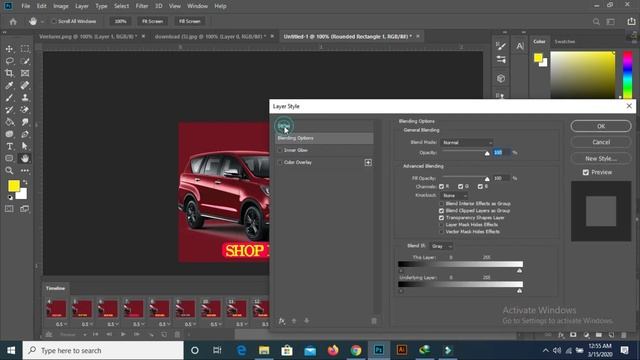Enable the Color Overlay effect
The image size is (640, 360).
pyautogui.click(x=280, y=162)
